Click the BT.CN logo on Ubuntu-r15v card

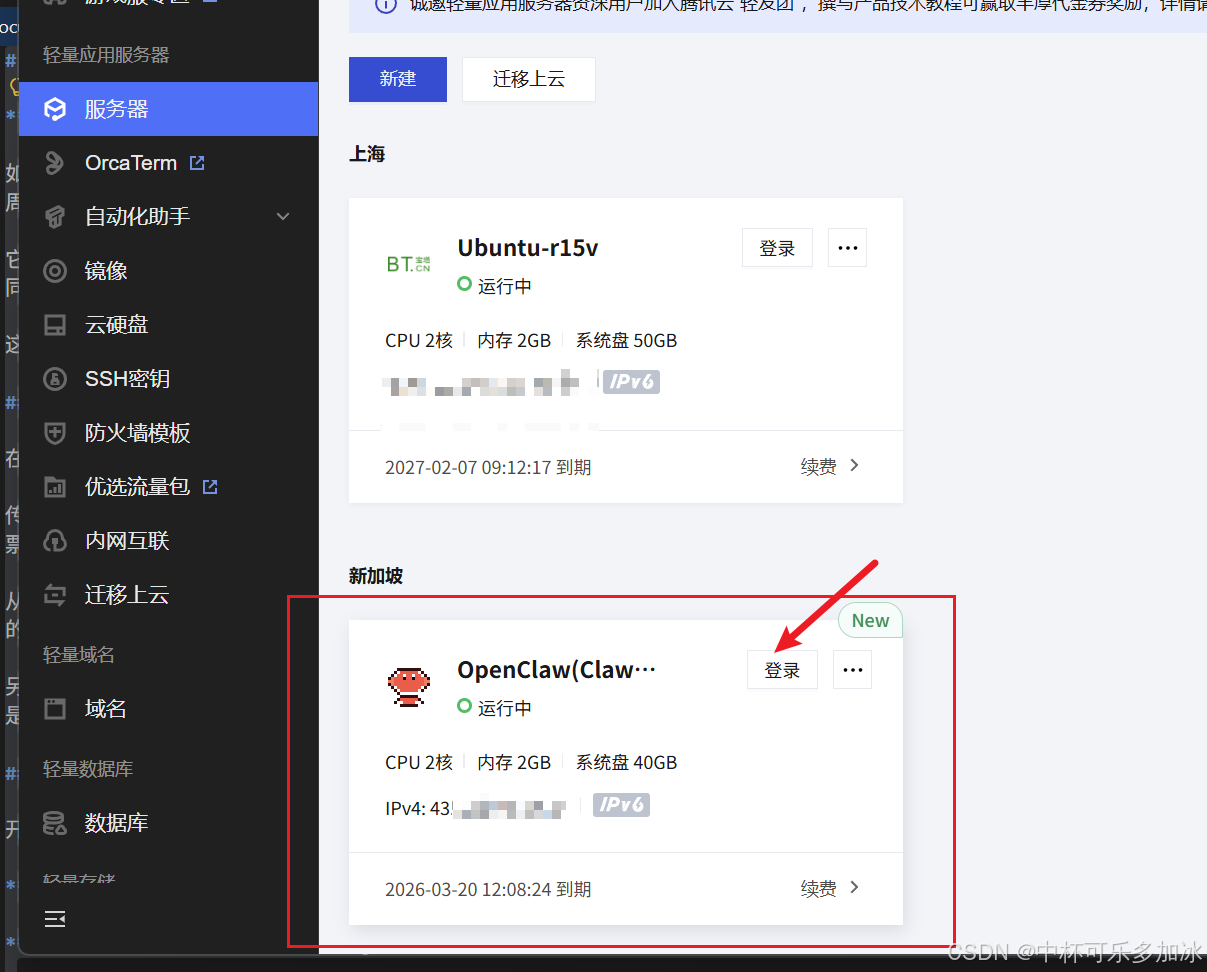408,264
